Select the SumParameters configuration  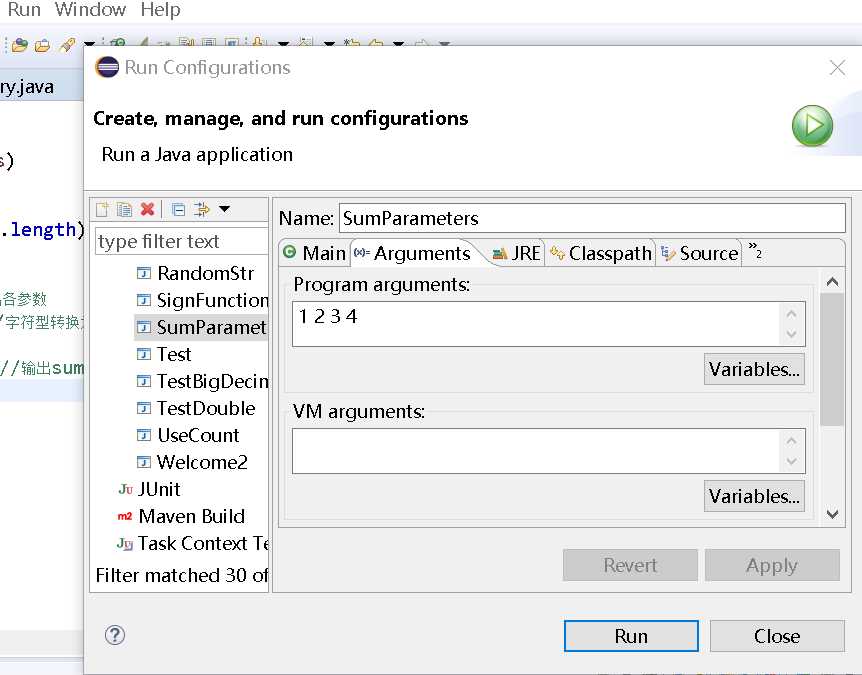(x=201, y=327)
